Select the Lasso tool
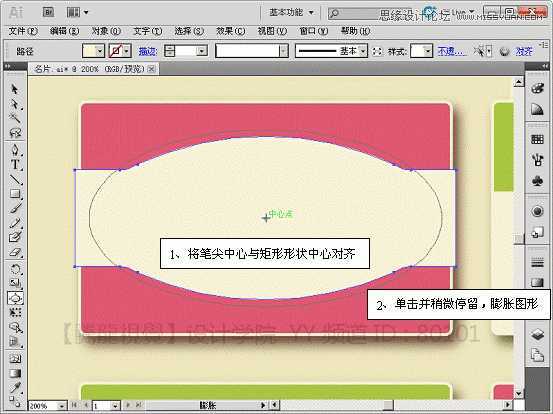Viewport: 553px width, 414px height. click(14, 132)
